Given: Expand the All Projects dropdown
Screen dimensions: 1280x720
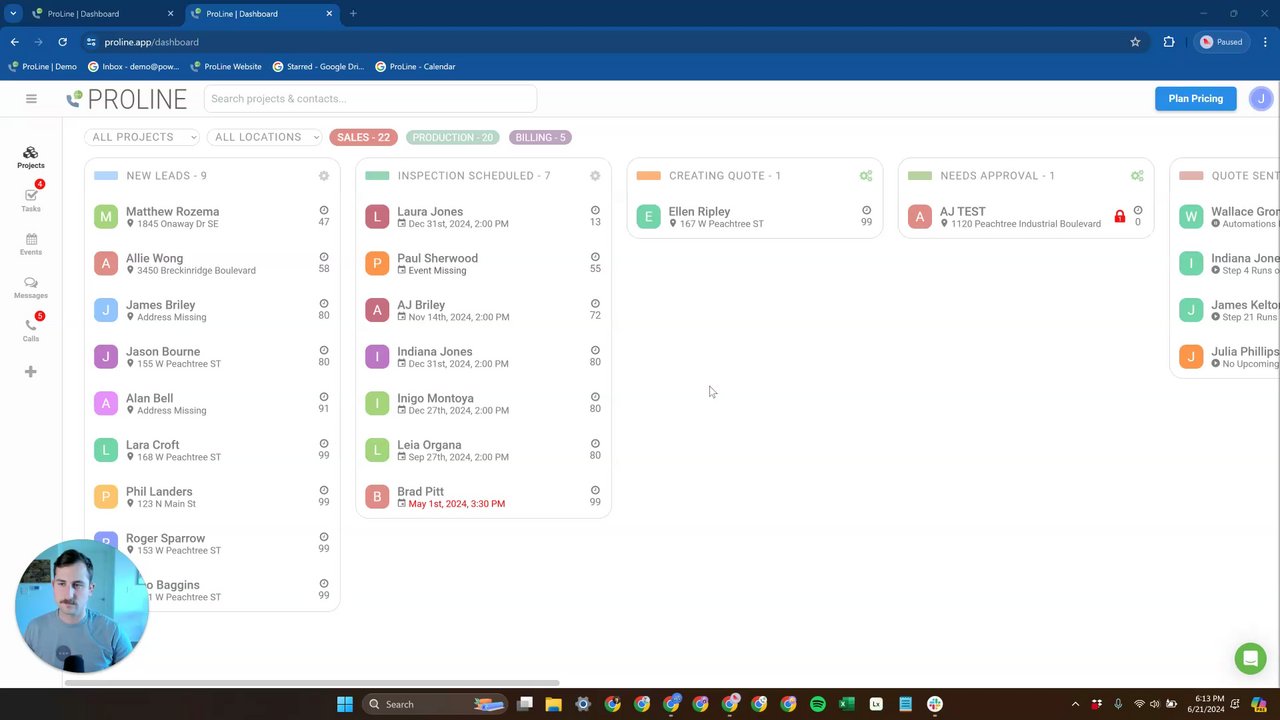Looking at the screenshot, I should (143, 137).
